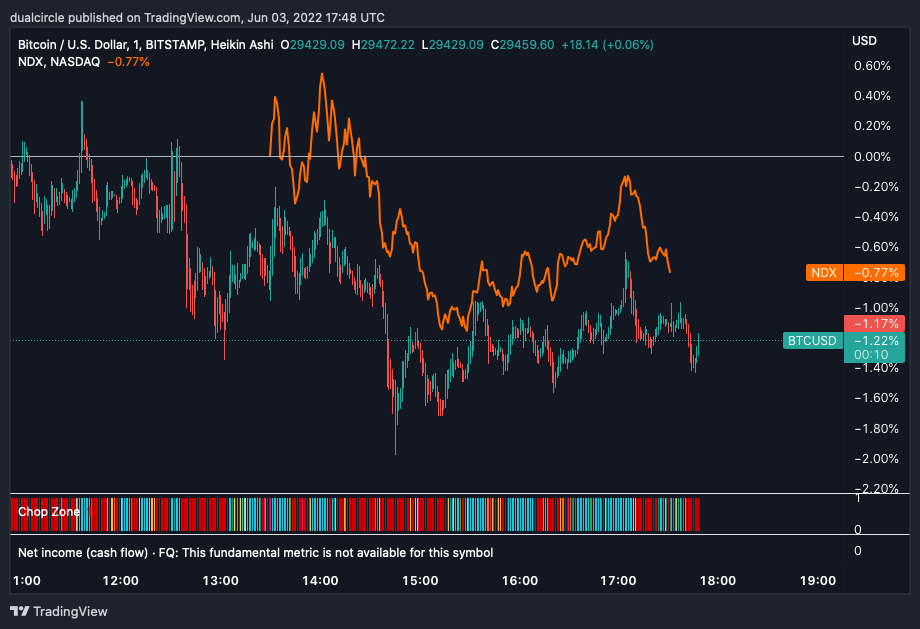Click the NDX, NASDAQ legend label
920x629 pixels.
pos(59,62)
